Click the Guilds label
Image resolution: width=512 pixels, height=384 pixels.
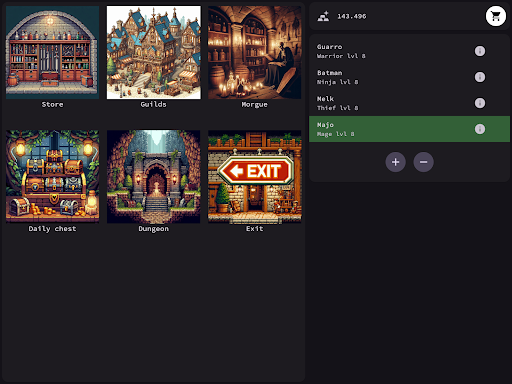[154, 104]
